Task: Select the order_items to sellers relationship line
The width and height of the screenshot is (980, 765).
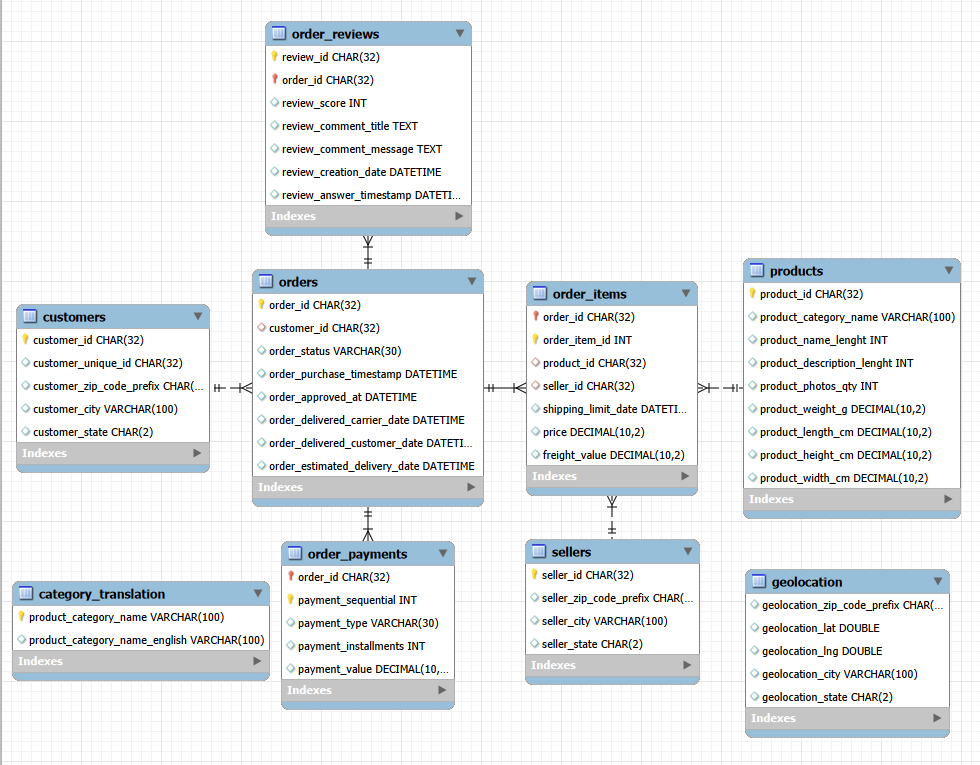Action: [612, 518]
